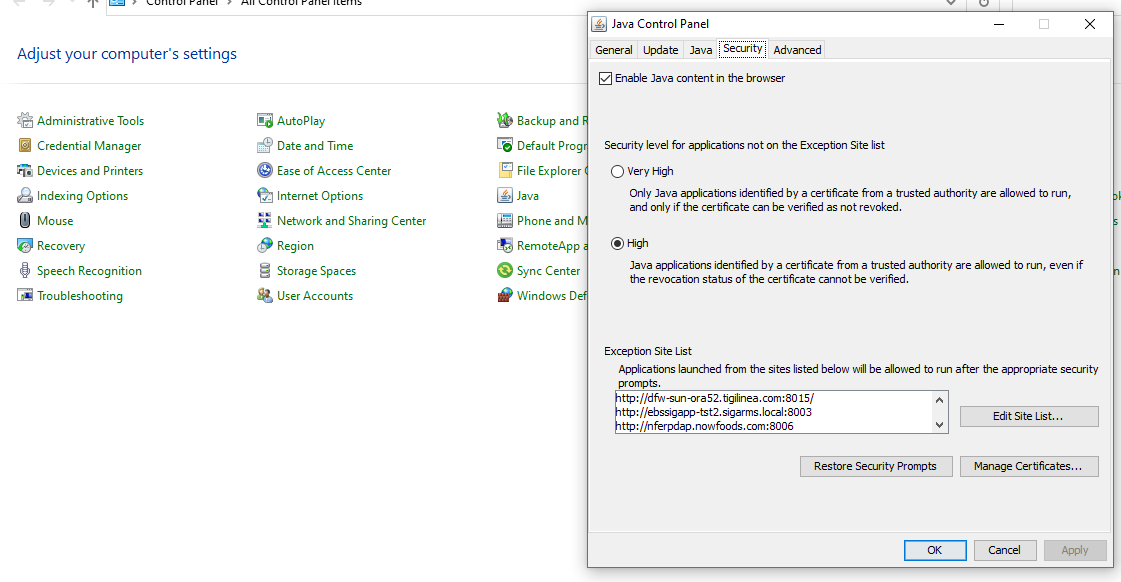
Task: Open AutoPlay icon
Action: point(265,120)
